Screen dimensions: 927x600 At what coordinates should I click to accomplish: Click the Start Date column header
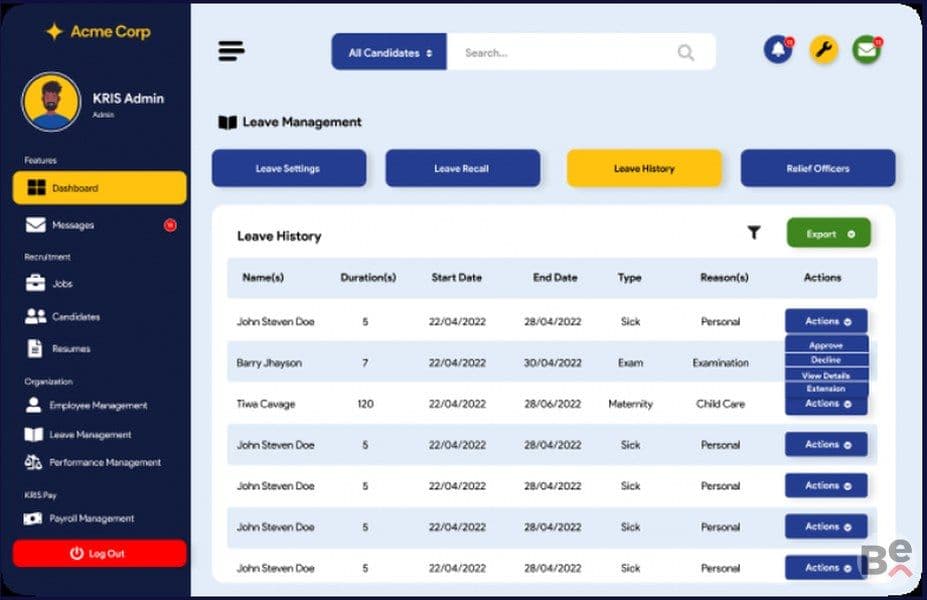(456, 277)
